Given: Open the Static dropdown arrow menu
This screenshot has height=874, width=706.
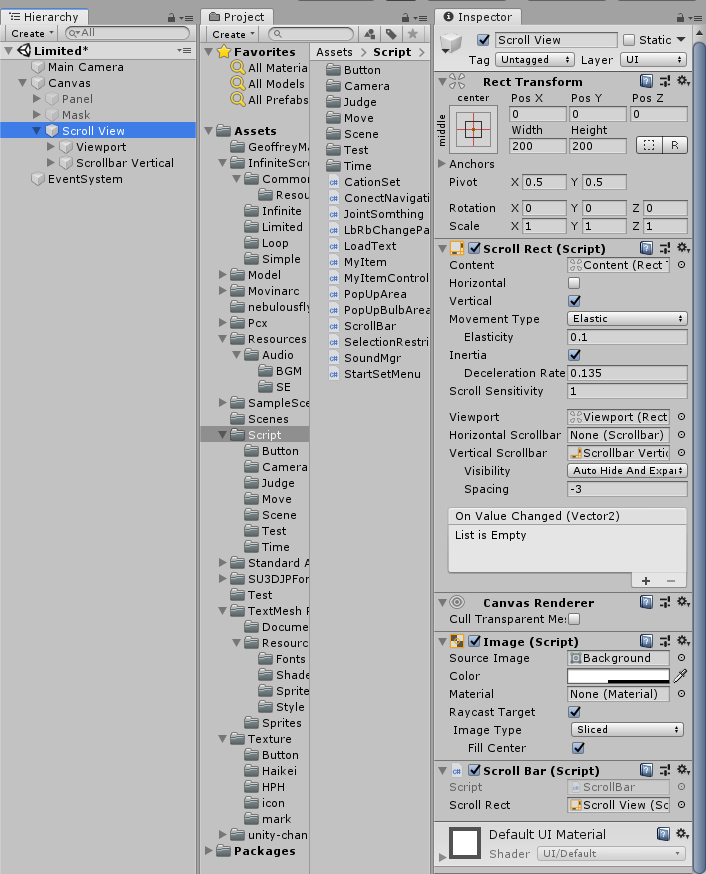Looking at the screenshot, I should click(x=681, y=40).
